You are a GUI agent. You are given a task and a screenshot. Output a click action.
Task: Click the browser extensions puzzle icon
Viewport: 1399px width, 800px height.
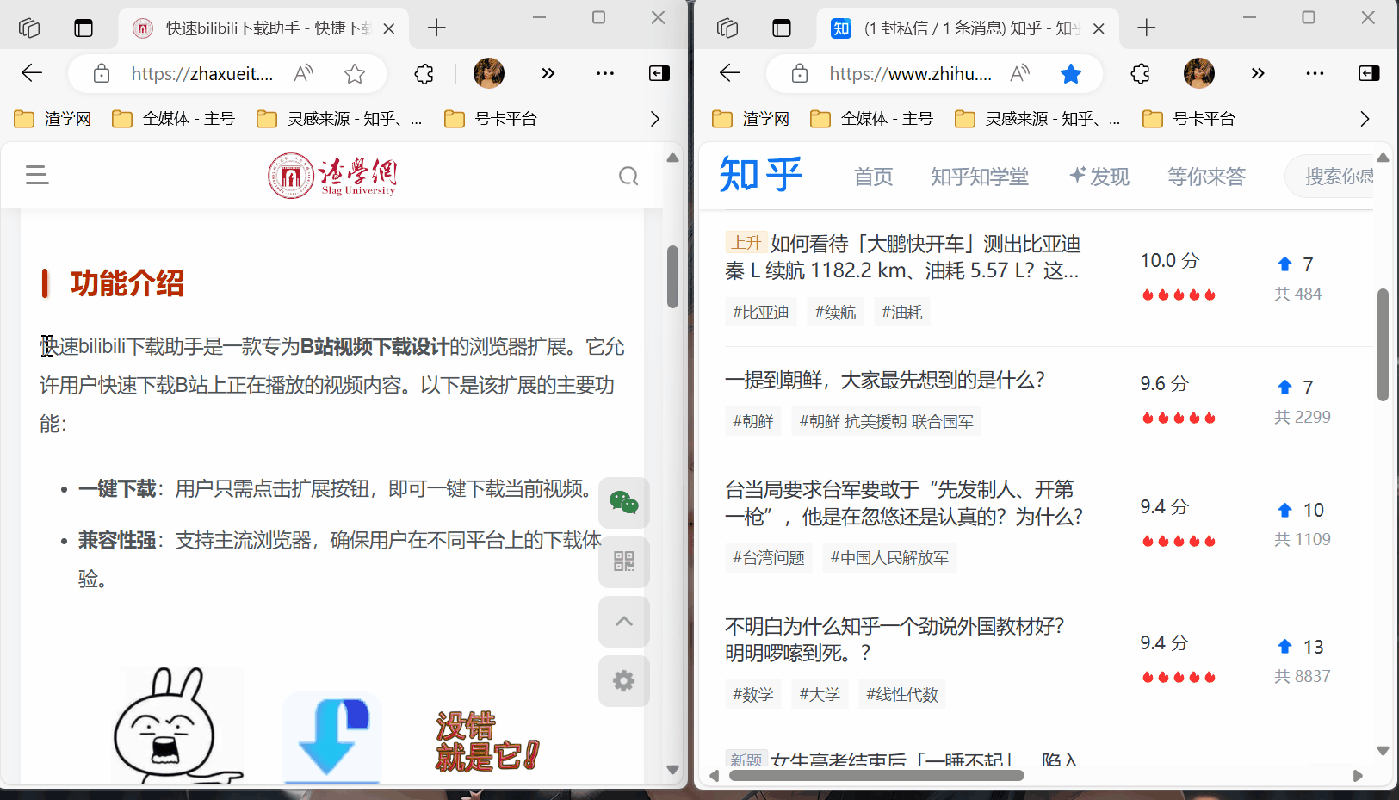[x=423, y=73]
